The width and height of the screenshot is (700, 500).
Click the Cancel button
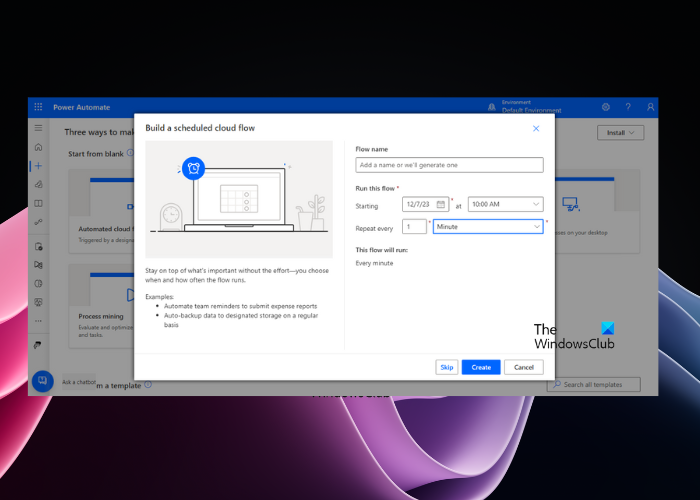pos(524,367)
